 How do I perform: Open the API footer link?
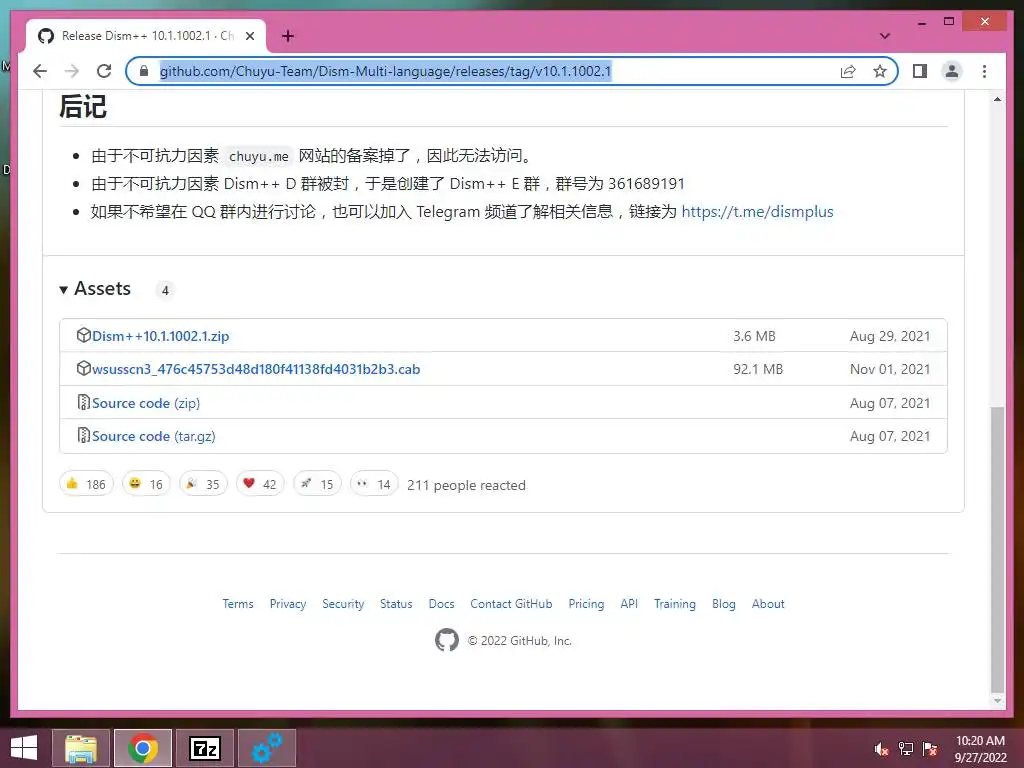pyautogui.click(x=629, y=604)
